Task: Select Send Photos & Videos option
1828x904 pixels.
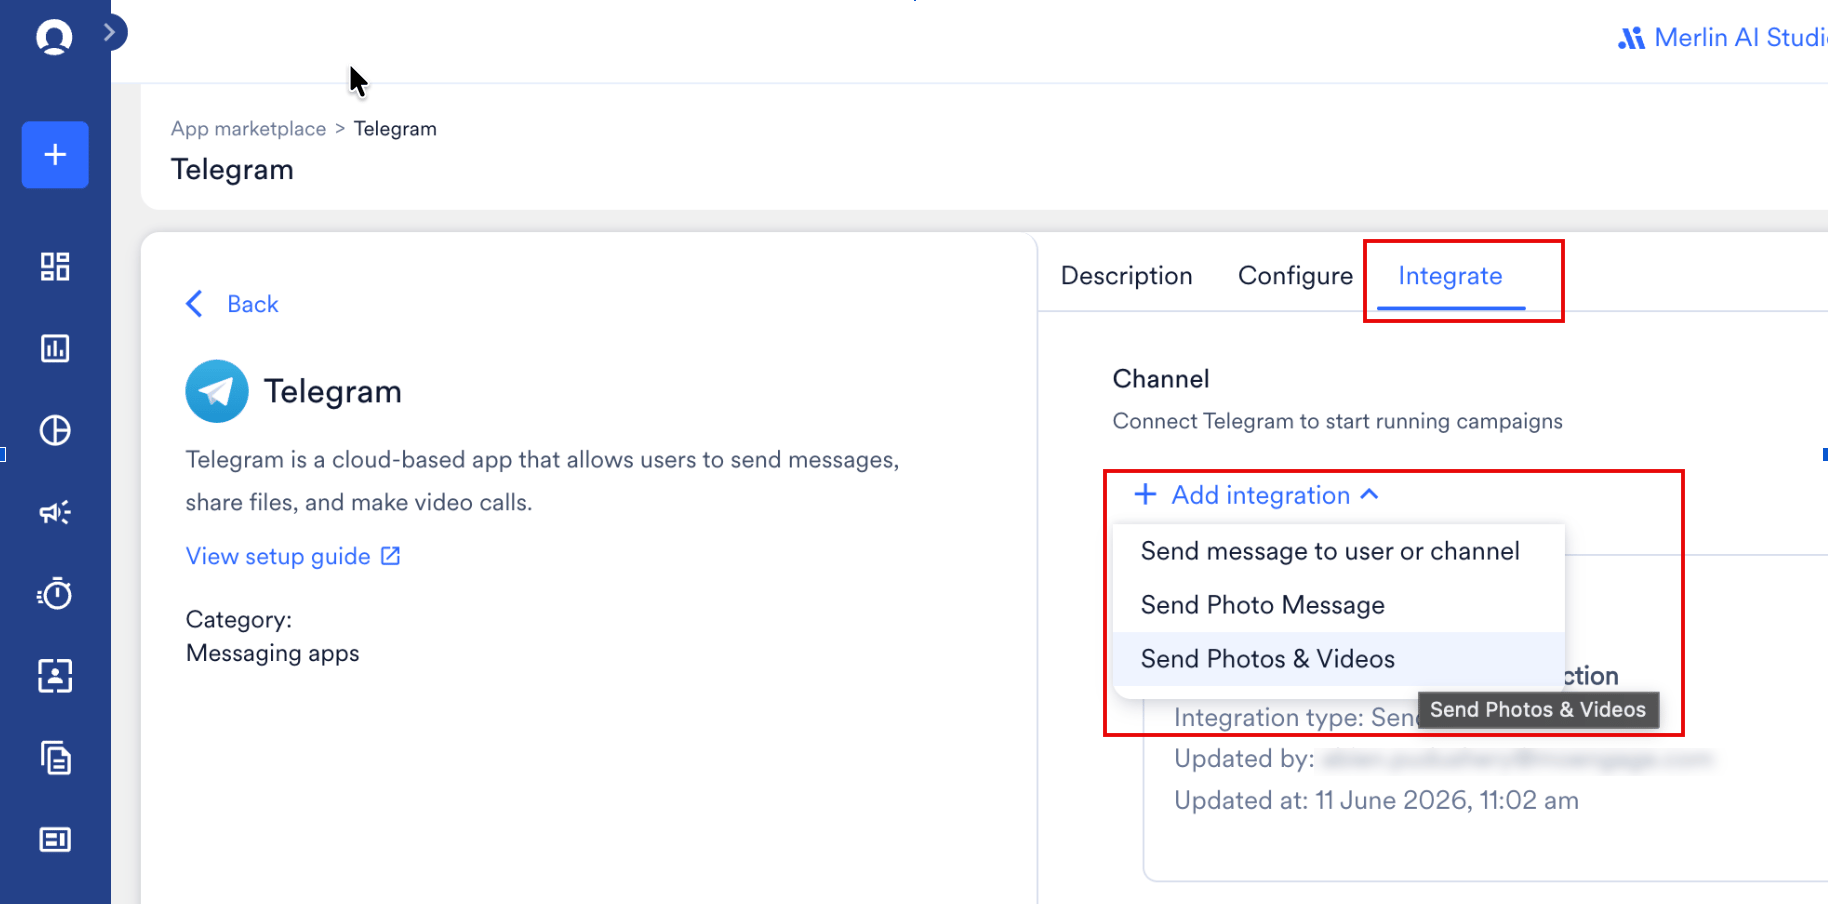Action: [1338, 659]
